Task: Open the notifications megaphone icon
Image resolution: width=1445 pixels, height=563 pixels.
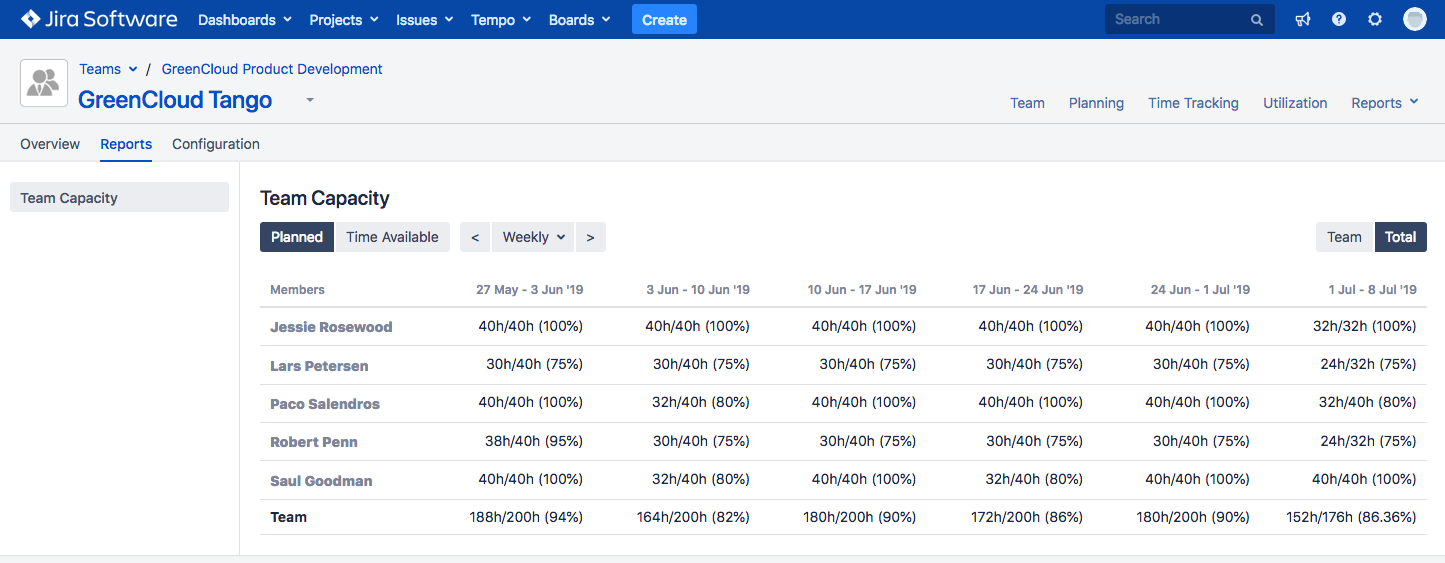Action: [x=1302, y=19]
